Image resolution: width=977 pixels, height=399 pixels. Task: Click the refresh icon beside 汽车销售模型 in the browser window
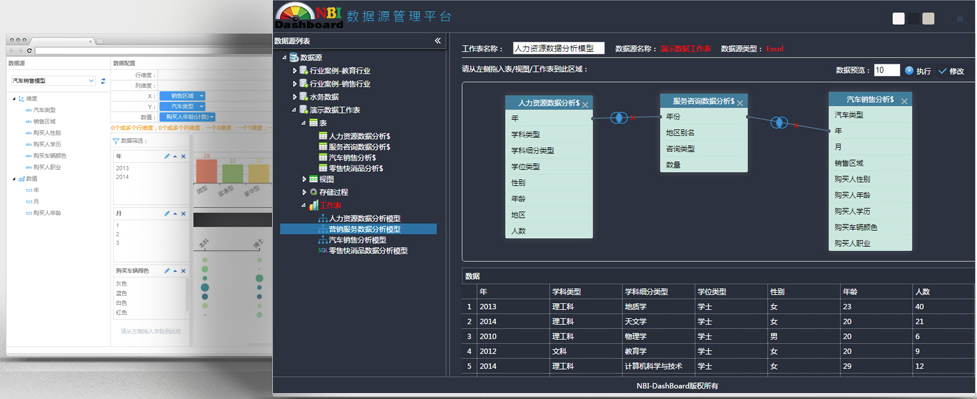click(103, 81)
